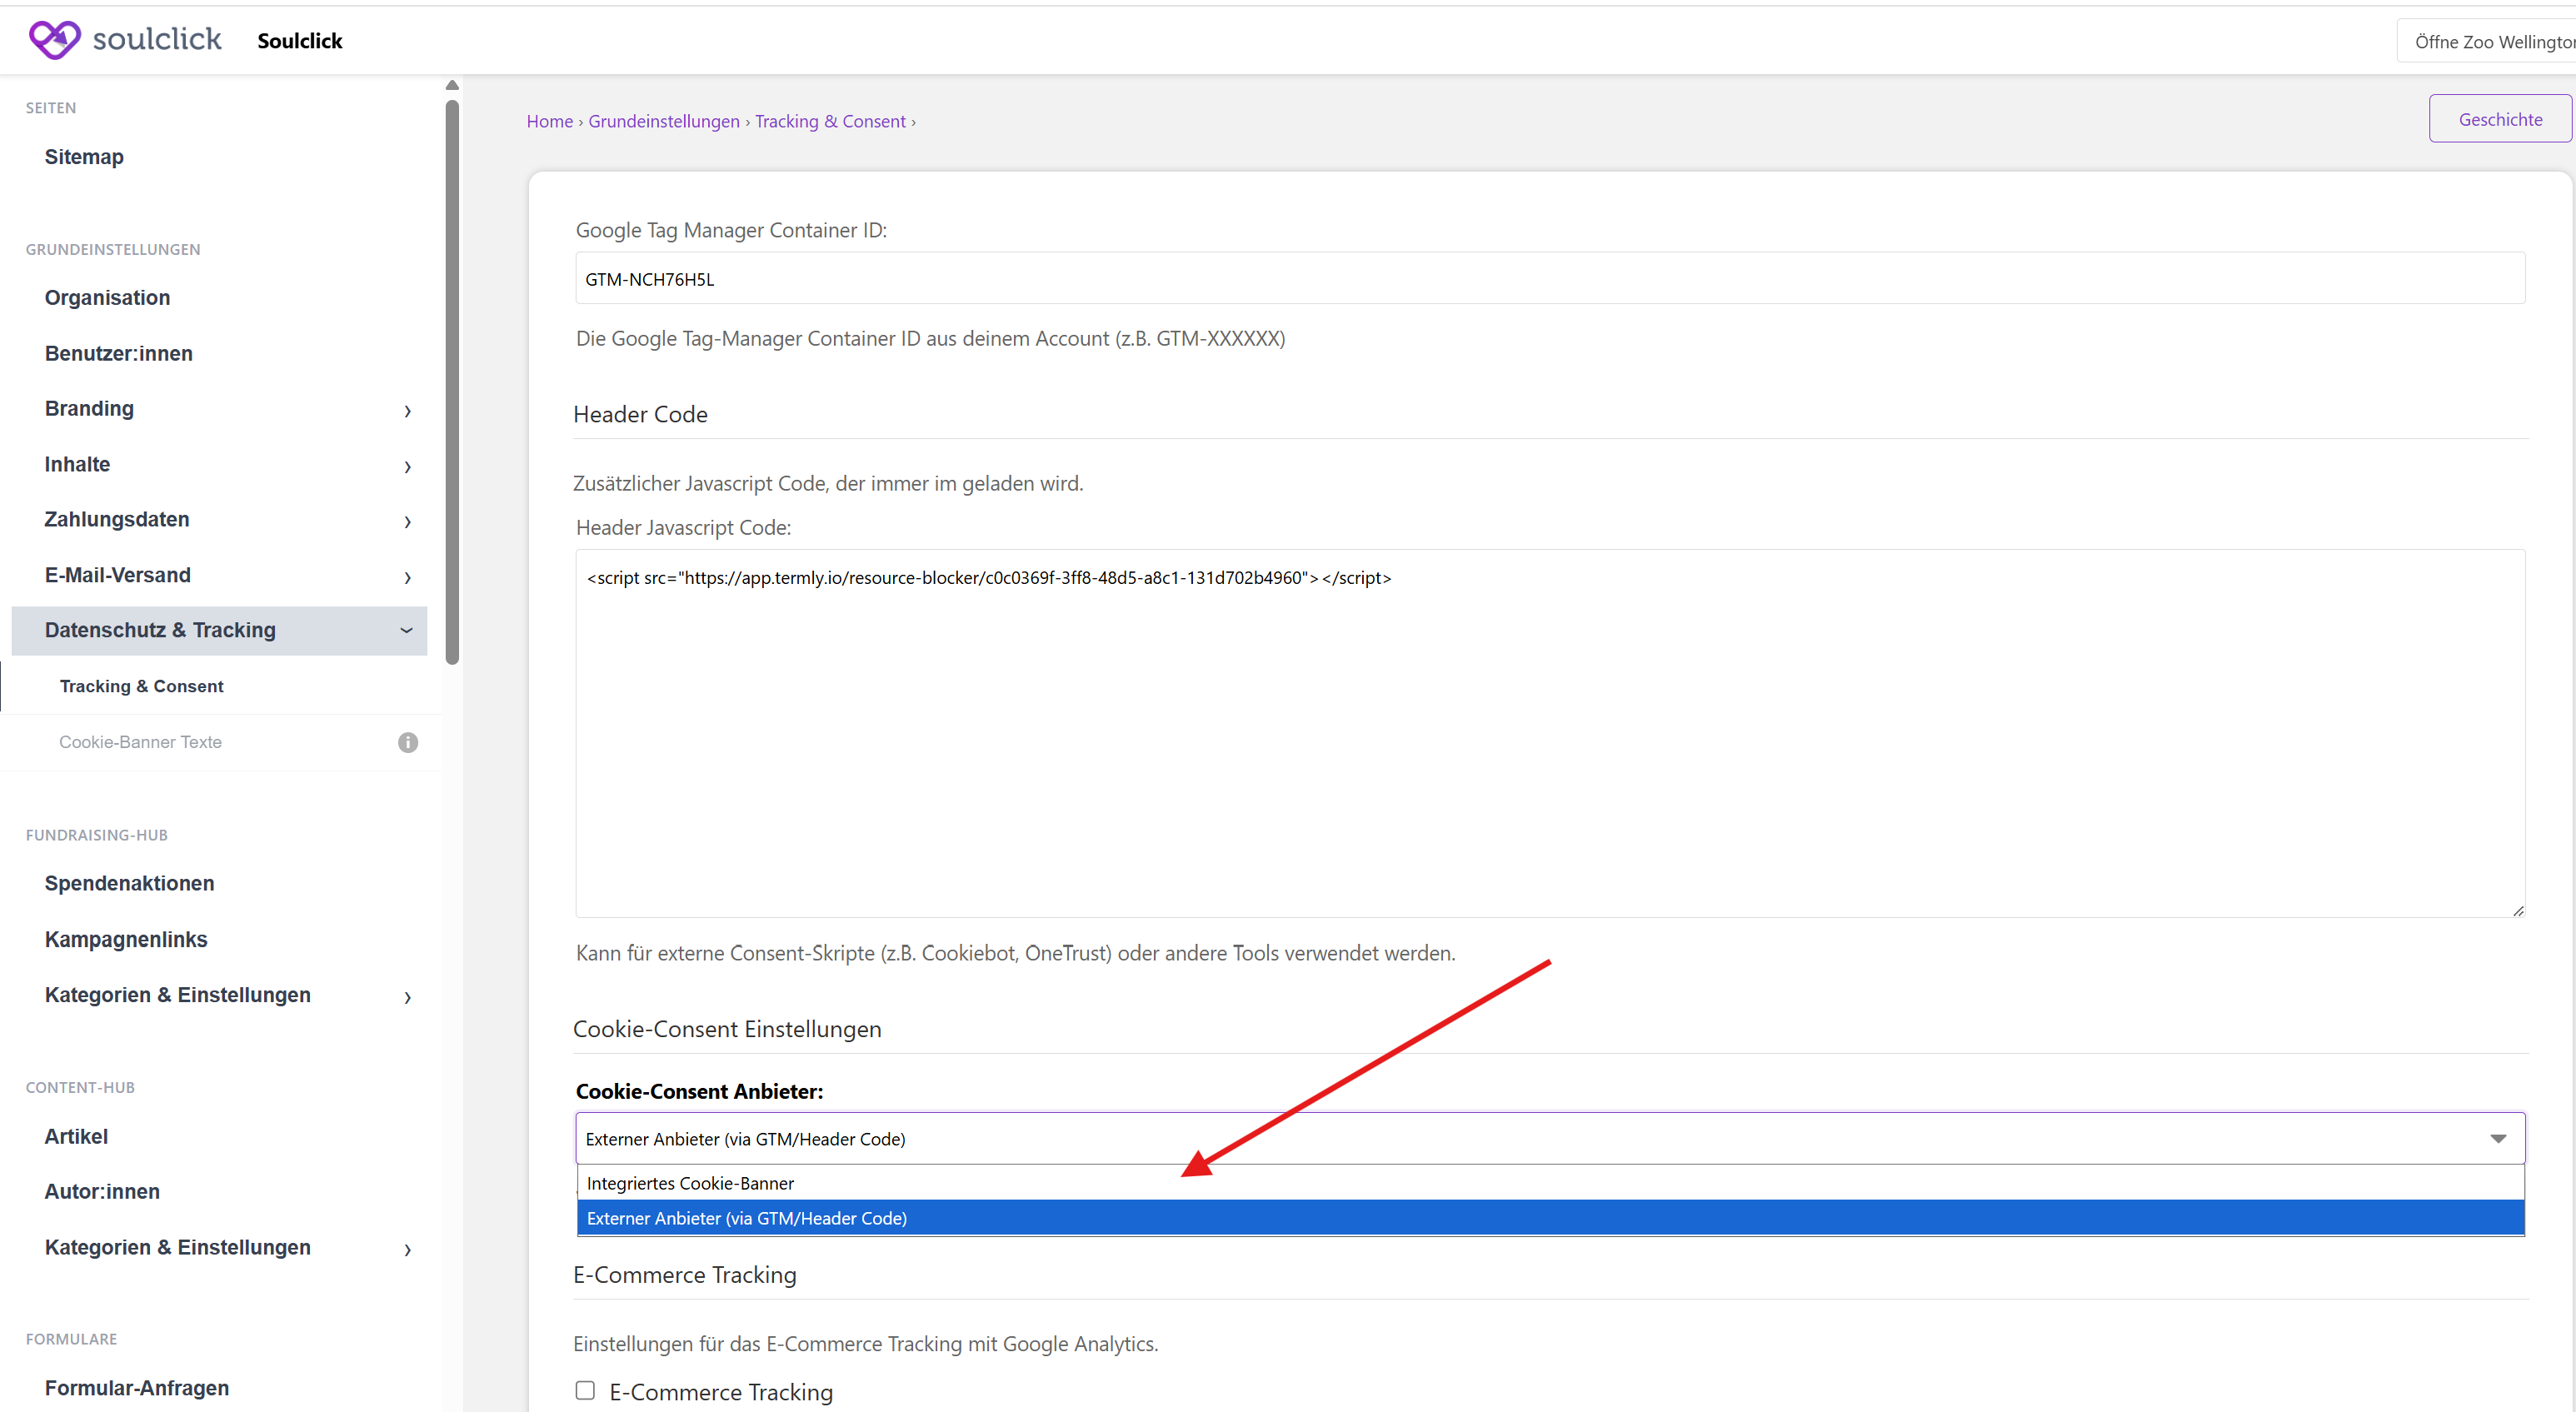
Task: Click the soulclick logo
Action: (124, 39)
